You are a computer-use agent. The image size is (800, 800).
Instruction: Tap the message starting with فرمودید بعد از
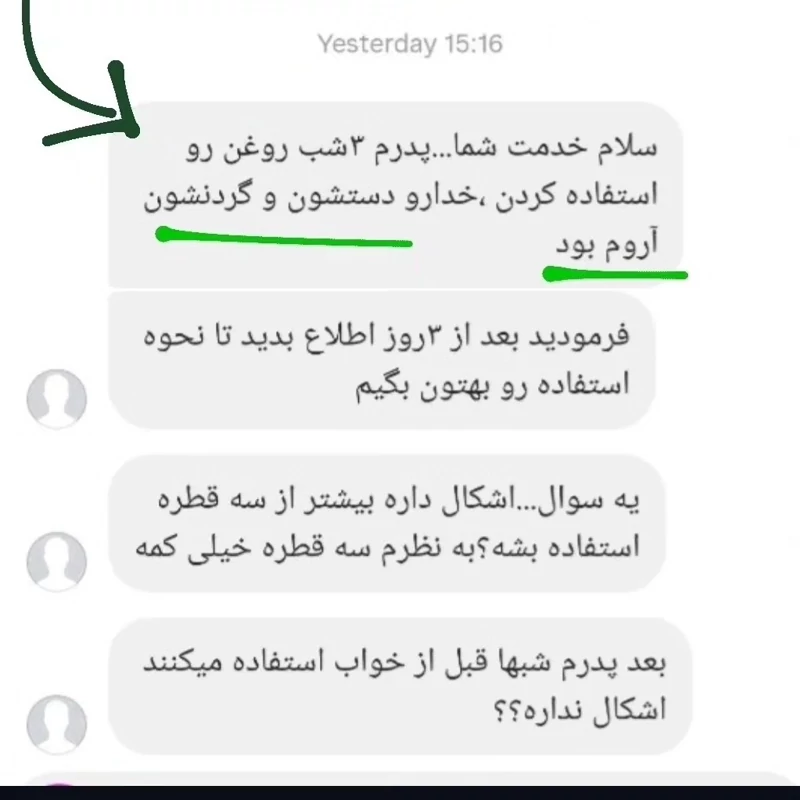pos(382,360)
